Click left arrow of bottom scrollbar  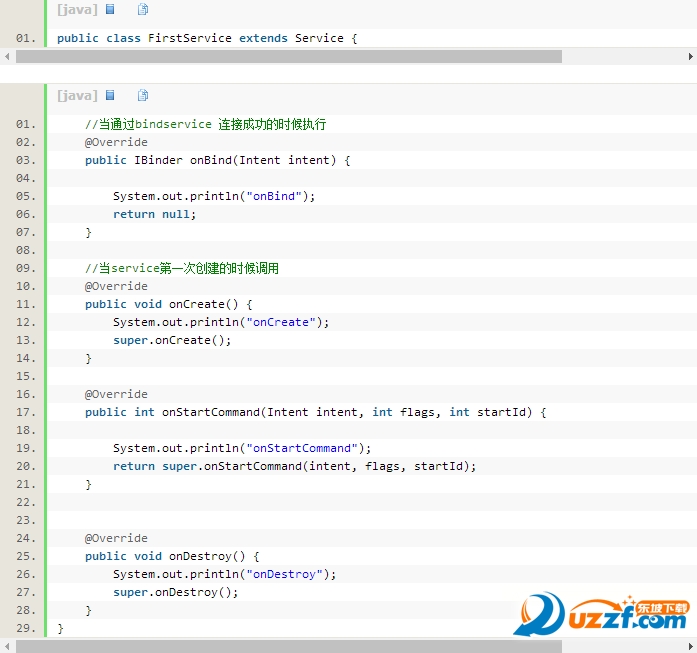7,646
